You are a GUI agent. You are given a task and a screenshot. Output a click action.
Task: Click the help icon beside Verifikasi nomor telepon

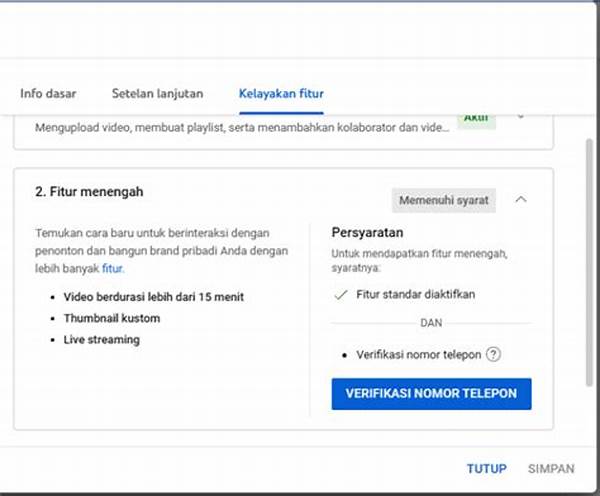tap(493, 355)
